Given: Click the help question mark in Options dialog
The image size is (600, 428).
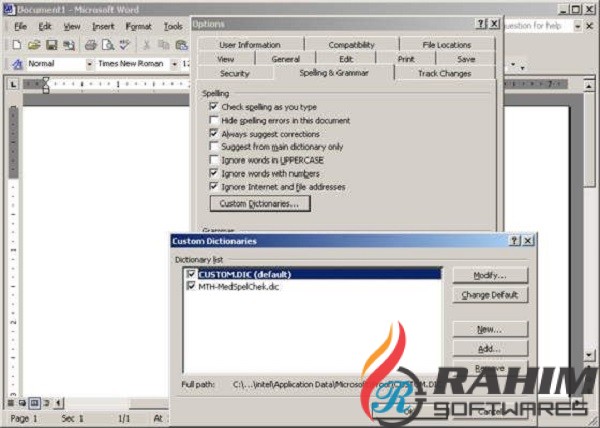Looking at the screenshot, I should pyautogui.click(x=481, y=24).
